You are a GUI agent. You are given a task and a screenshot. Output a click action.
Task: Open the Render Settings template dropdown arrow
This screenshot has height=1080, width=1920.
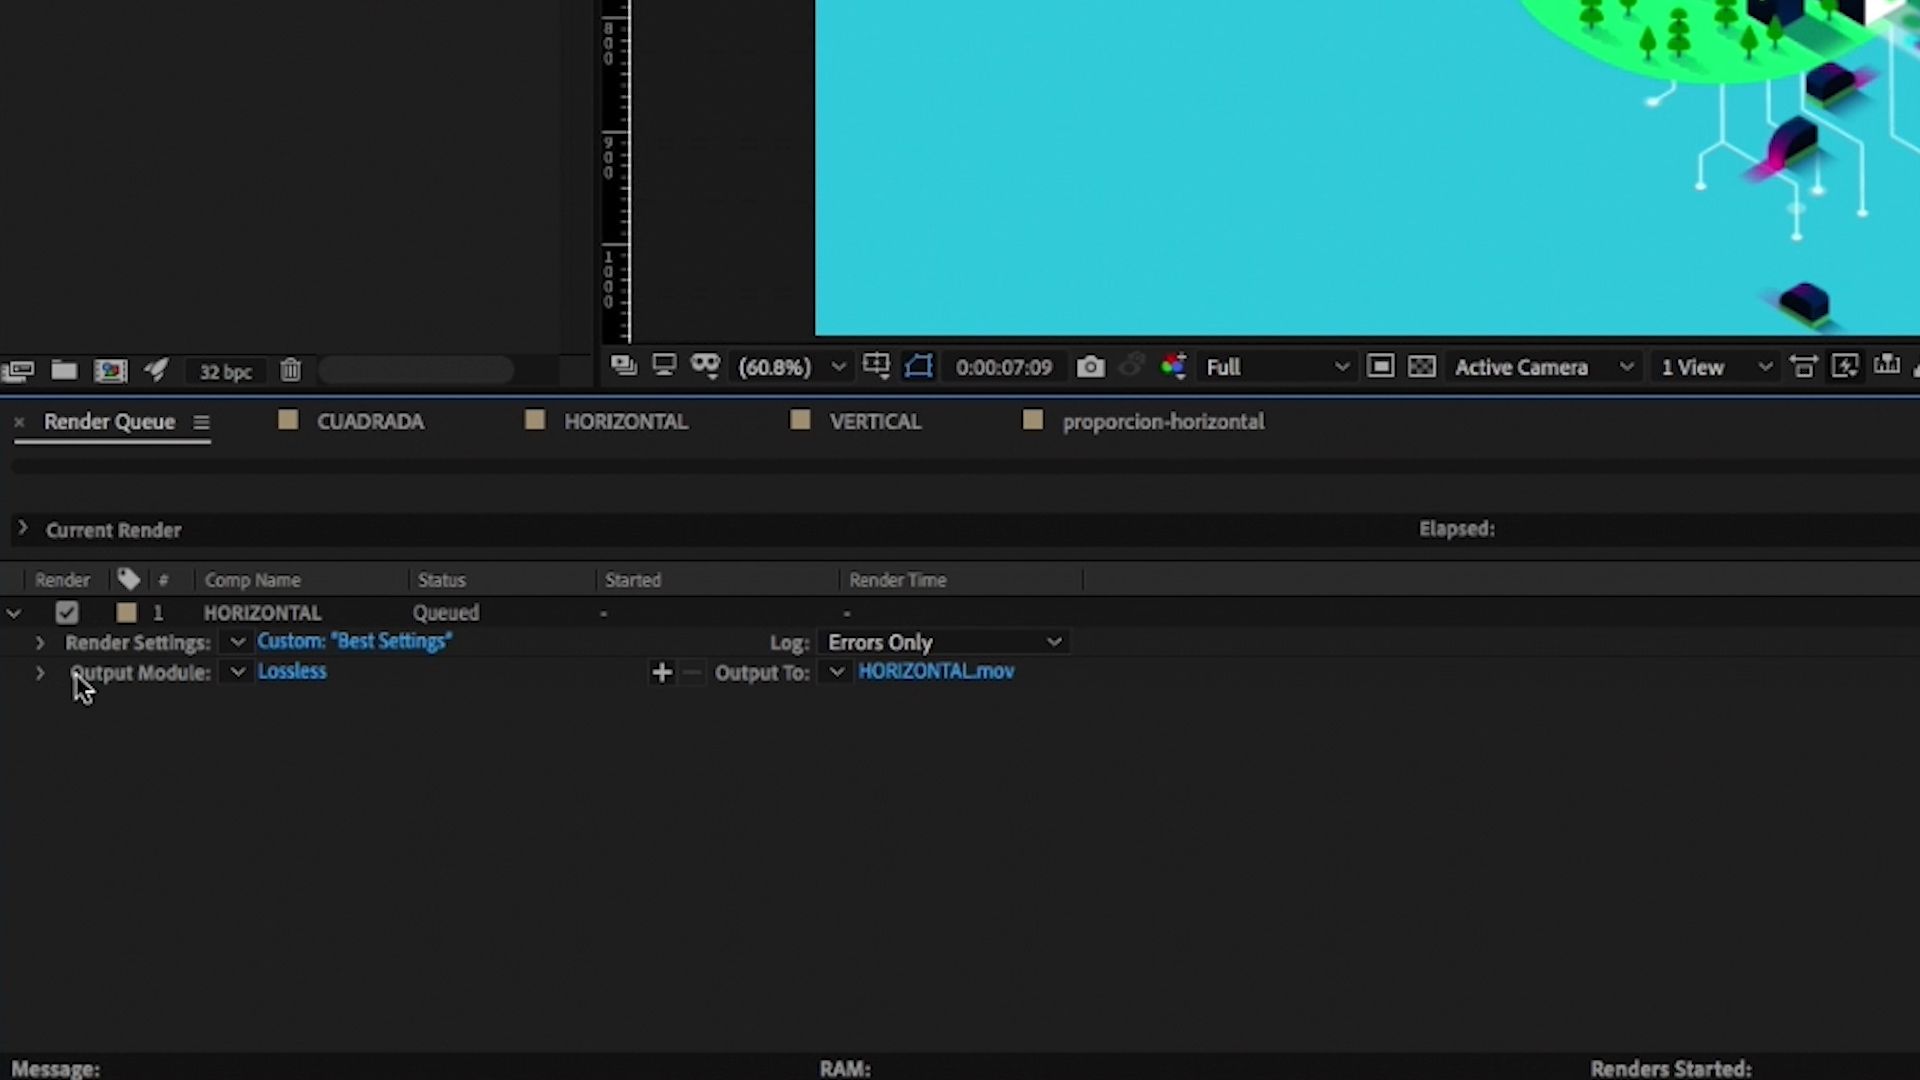(237, 642)
